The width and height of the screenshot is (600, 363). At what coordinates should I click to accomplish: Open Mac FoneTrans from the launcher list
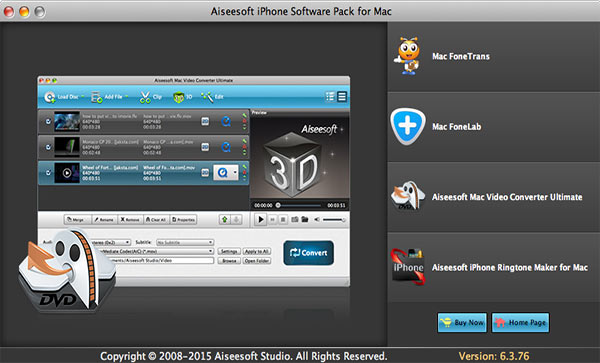(494, 57)
